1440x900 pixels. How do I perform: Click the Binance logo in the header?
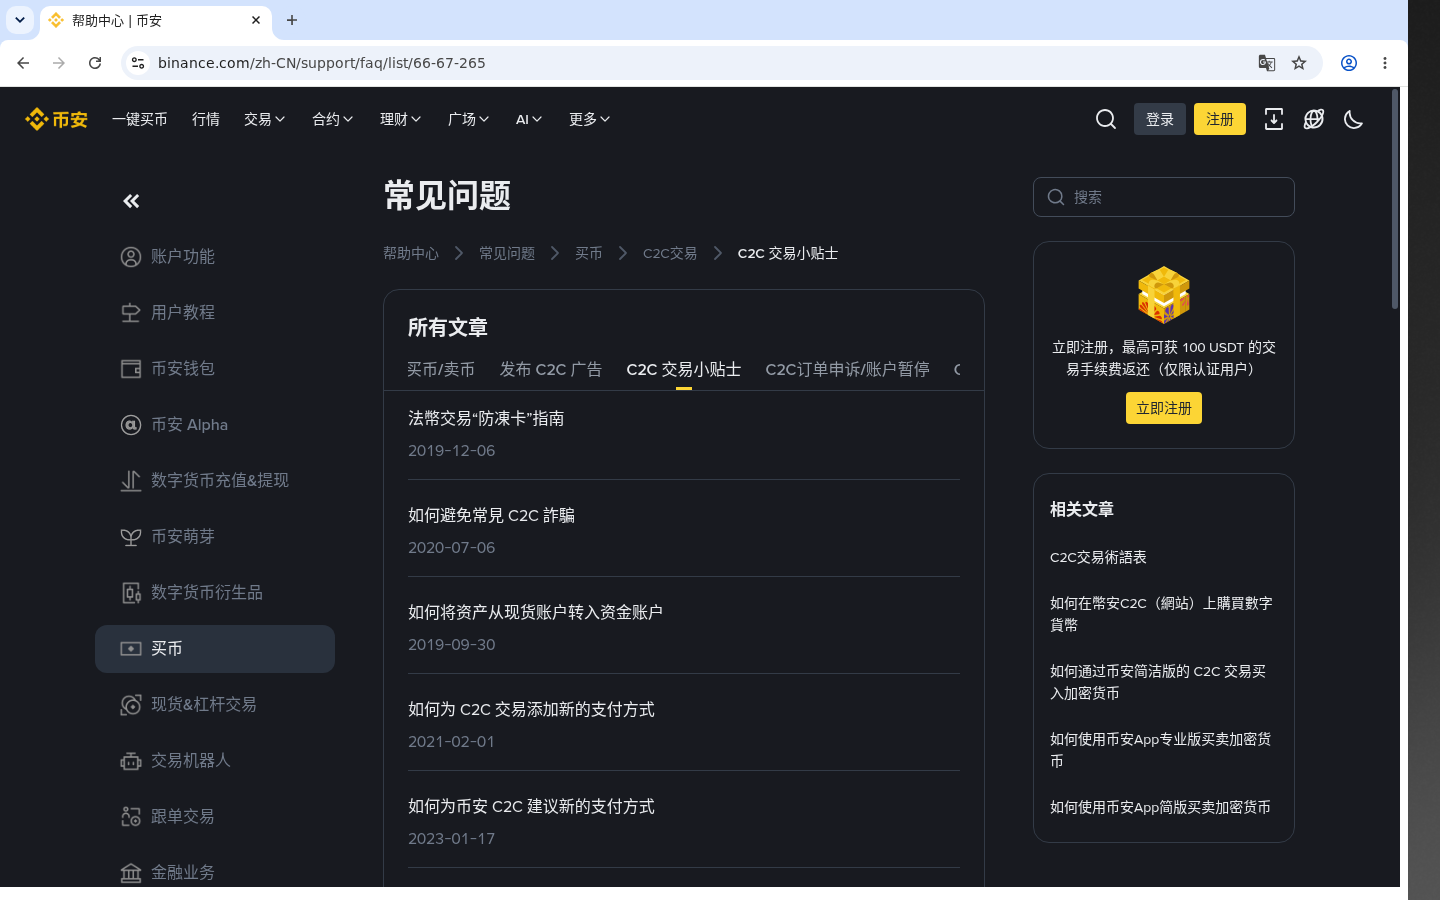(56, 119)
